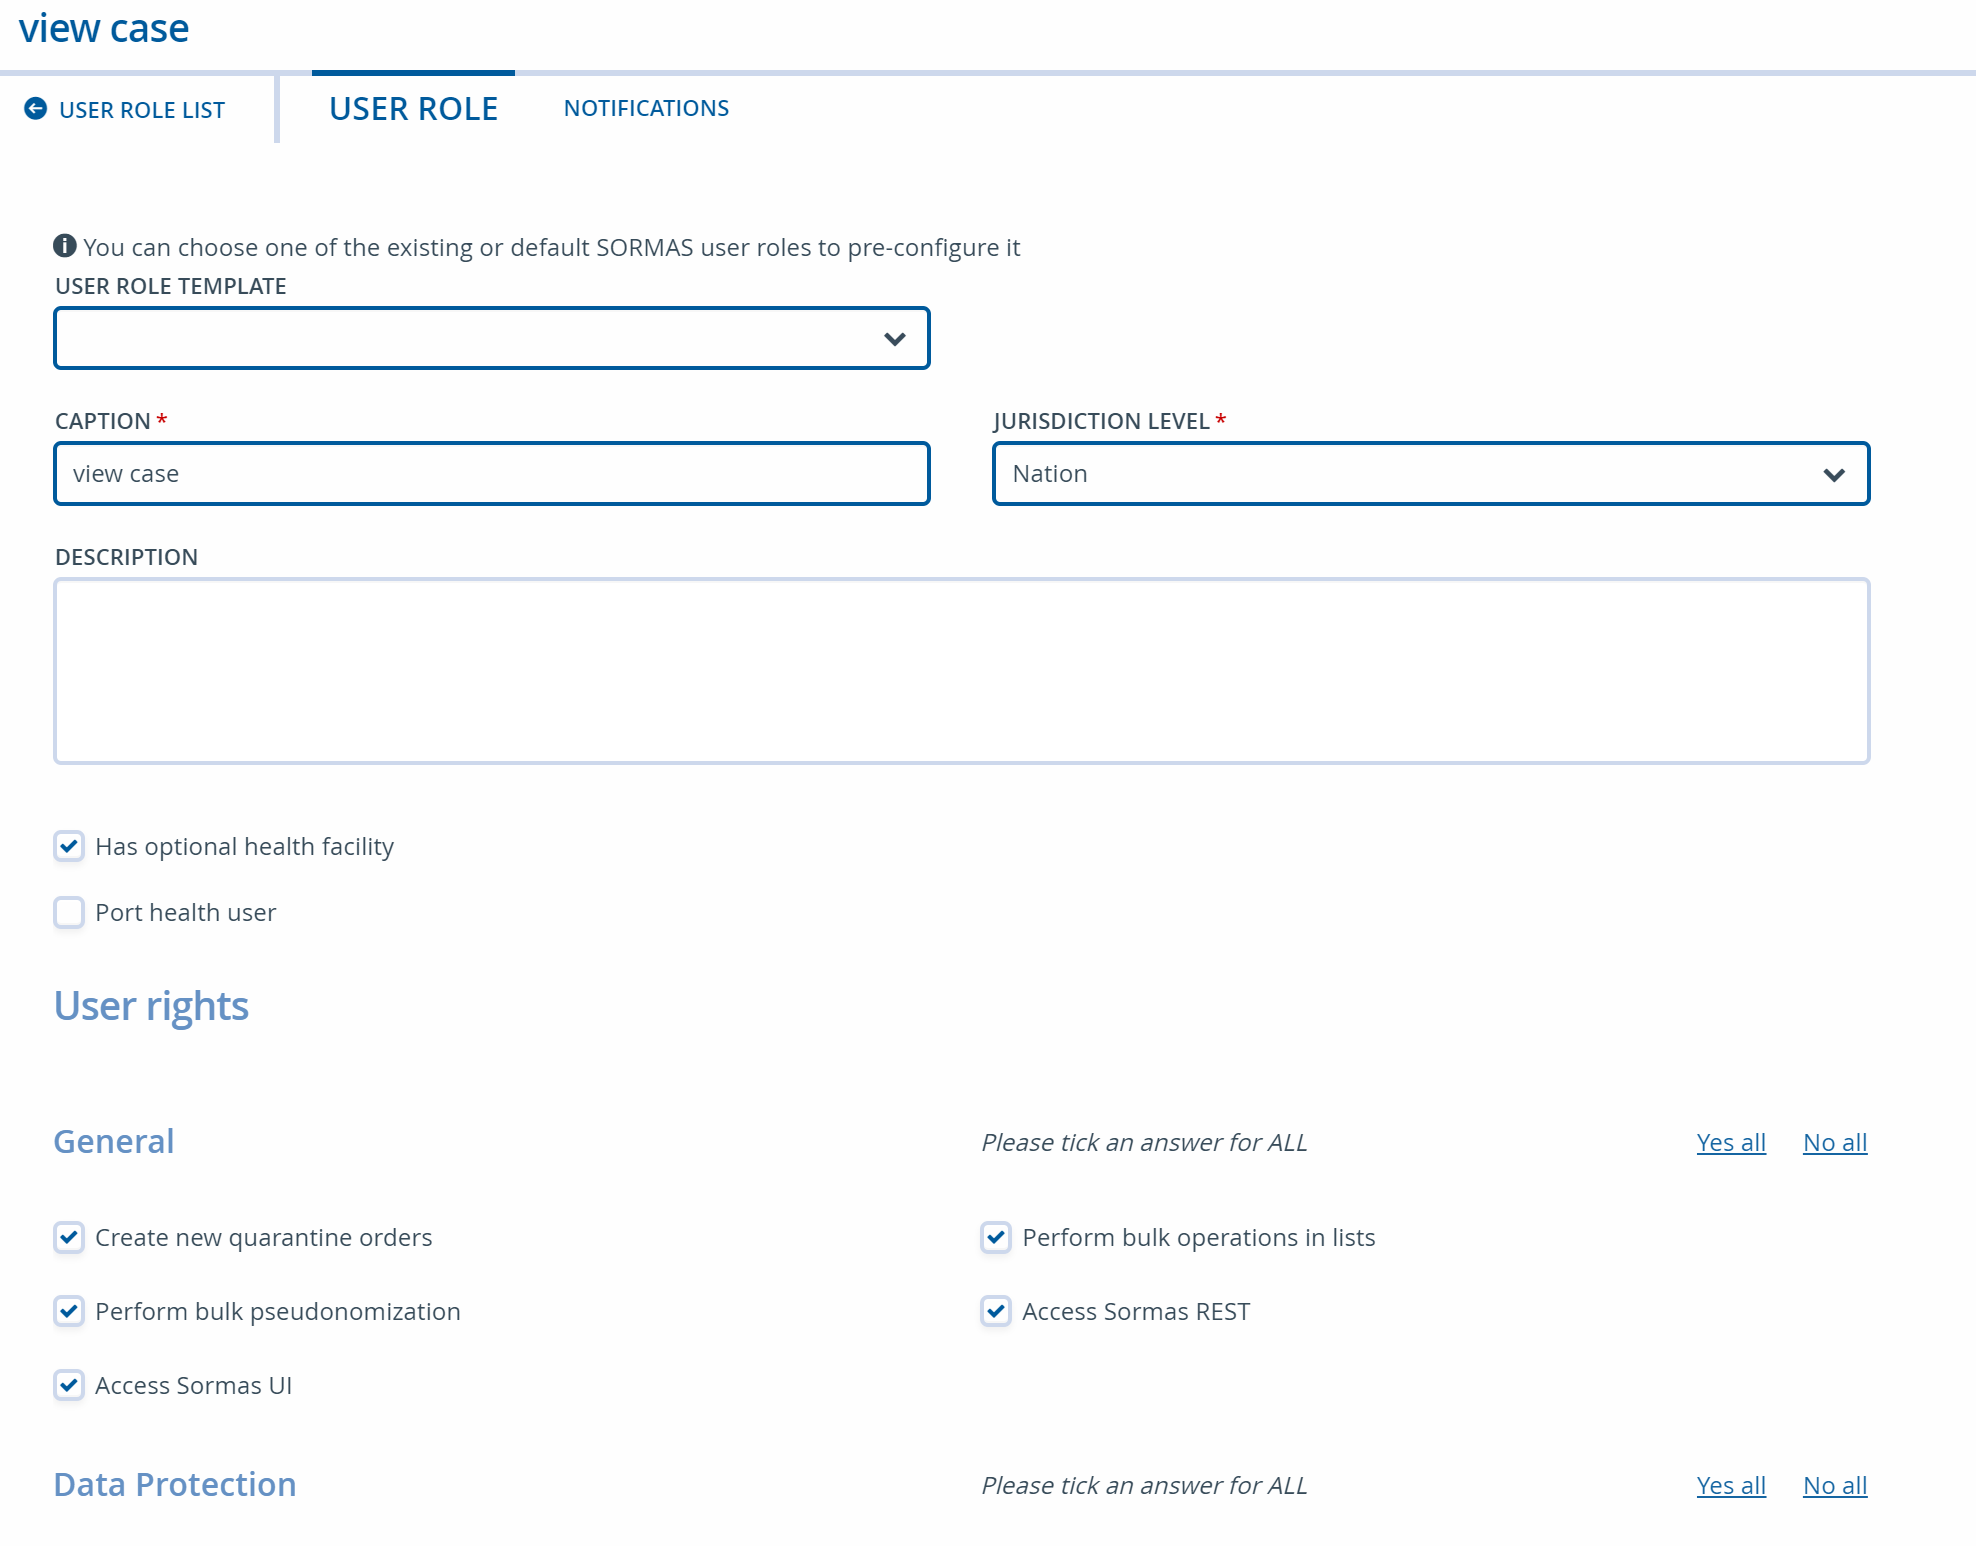Expand the Jurisdiction Level dropdown arrow
Viewport: 1976px width, 1546px height.
tap(1833, 475)
